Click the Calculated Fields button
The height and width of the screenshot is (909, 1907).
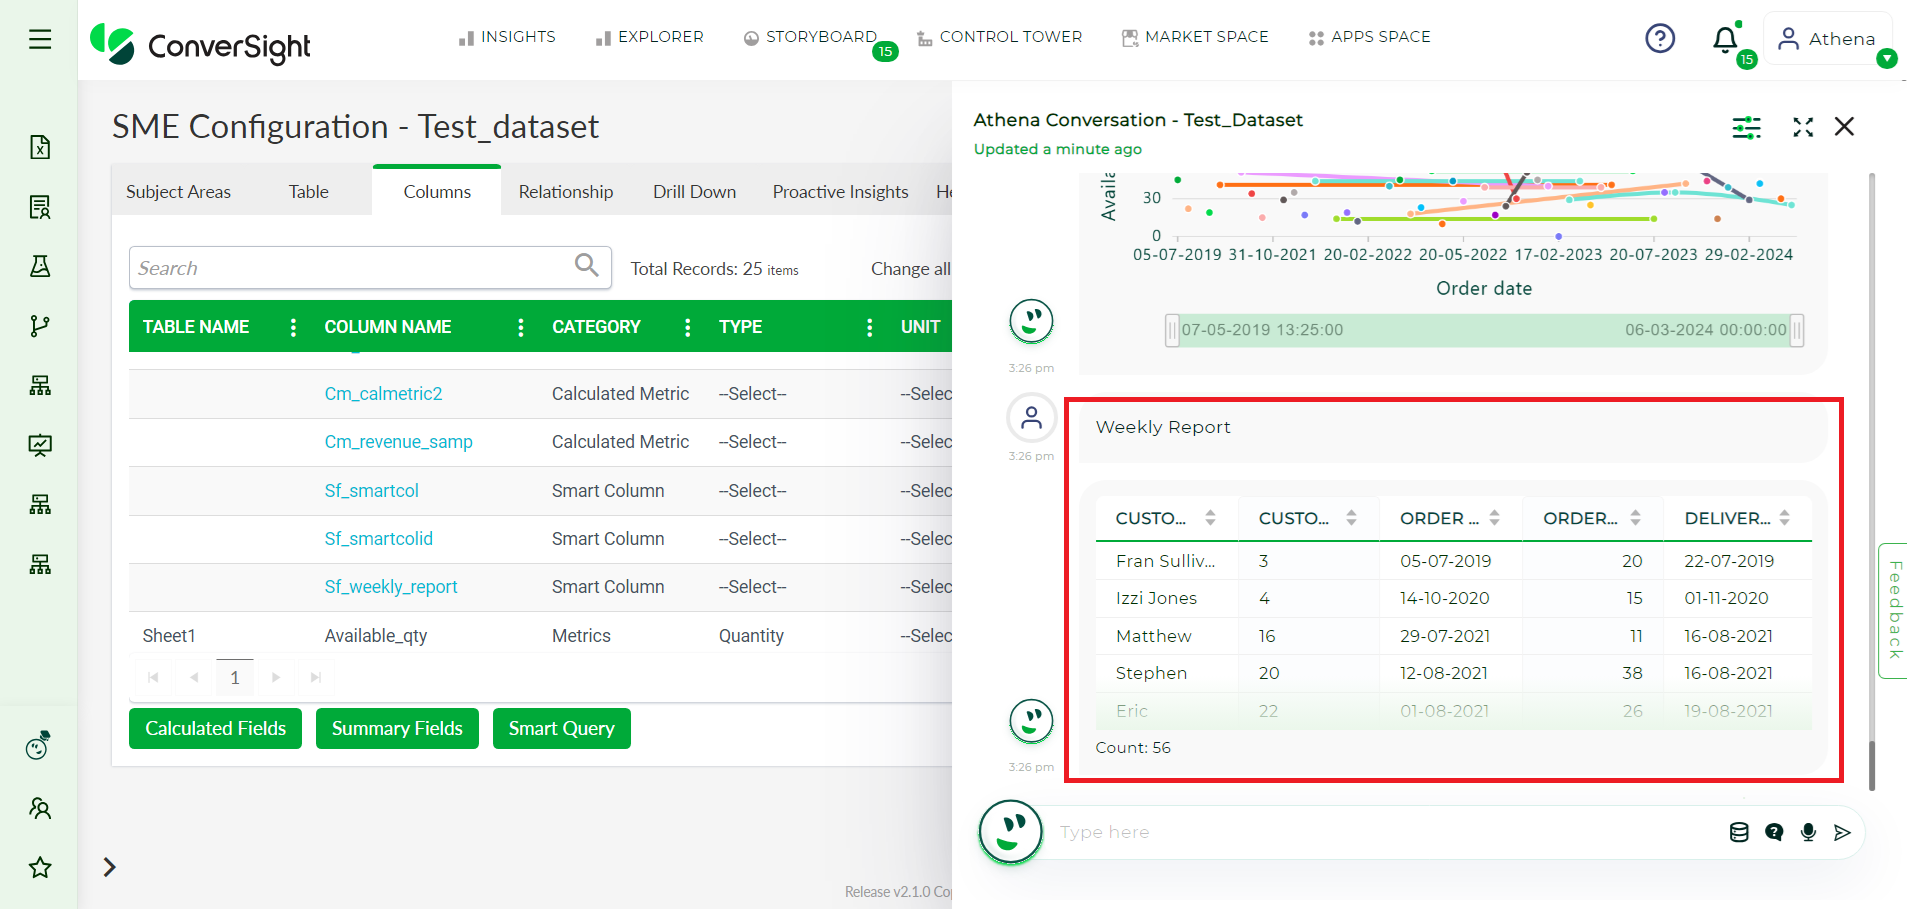pos(215,728)
